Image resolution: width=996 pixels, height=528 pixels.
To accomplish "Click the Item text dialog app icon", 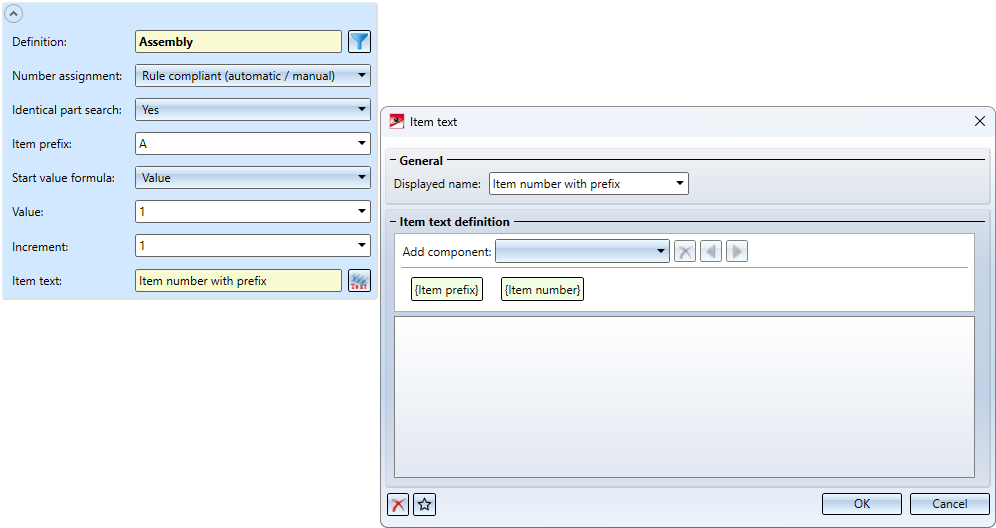I will coord(397,121).
